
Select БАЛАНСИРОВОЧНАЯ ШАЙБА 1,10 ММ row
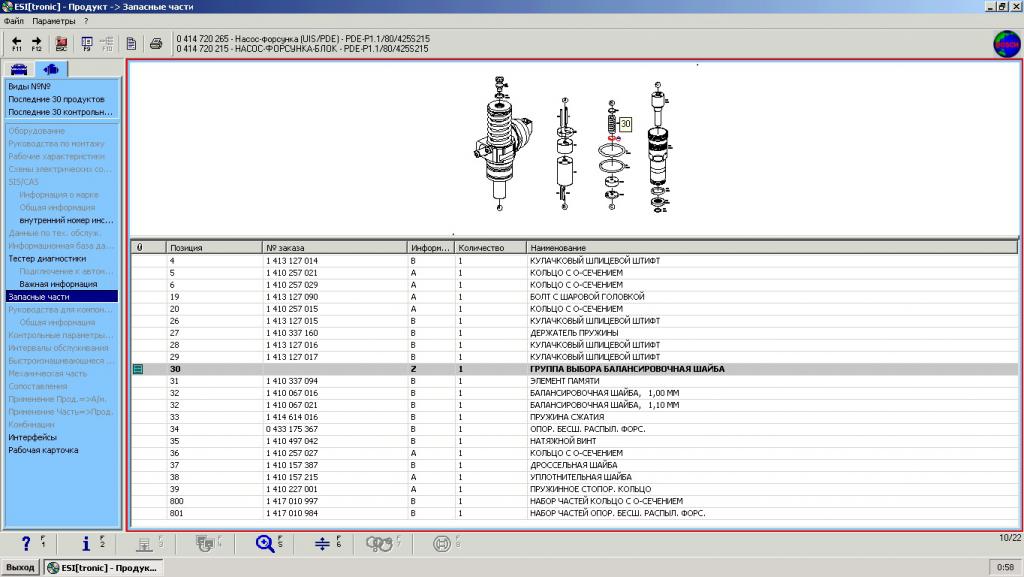(574, 405)
